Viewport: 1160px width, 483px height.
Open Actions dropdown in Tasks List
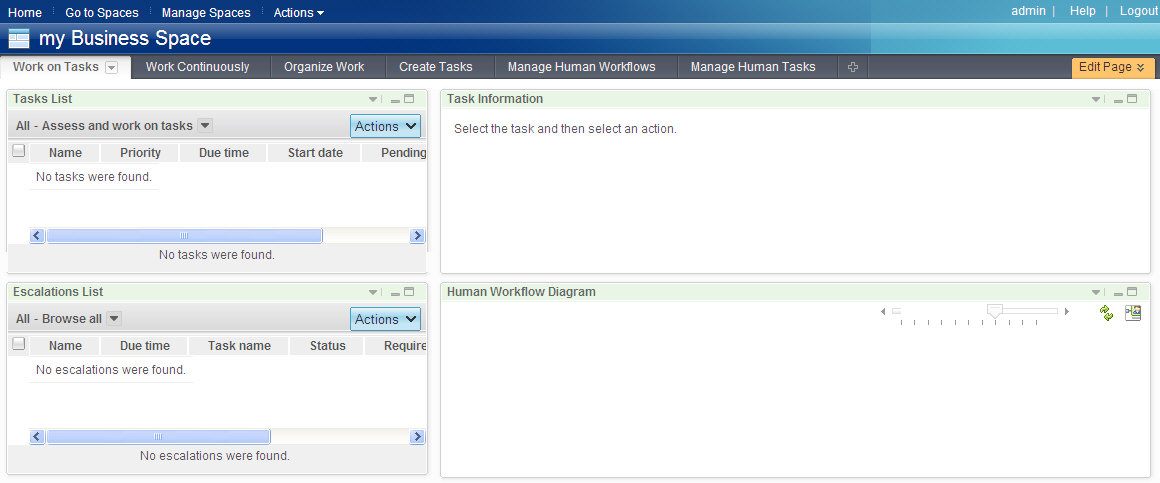pos(386,126)
